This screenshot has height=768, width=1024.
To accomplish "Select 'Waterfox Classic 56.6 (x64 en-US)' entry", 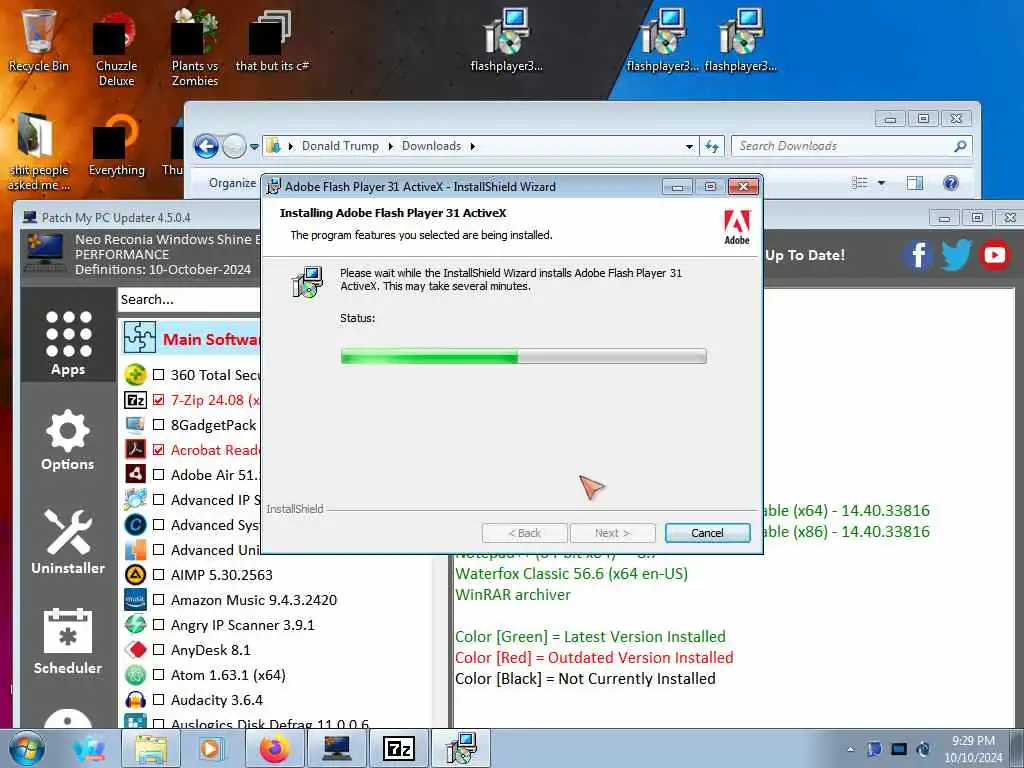I will pos(571,573).
